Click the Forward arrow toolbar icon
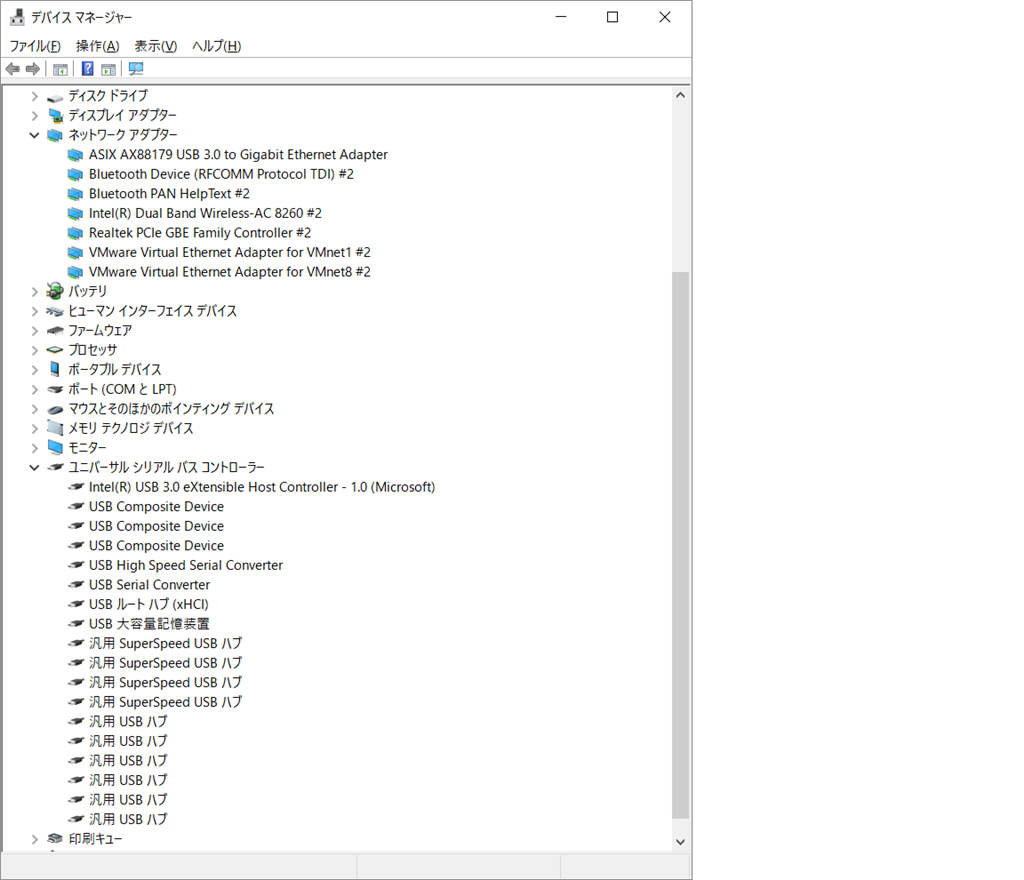The width and height of the screenshot is (1024, 880). [33, 69]
